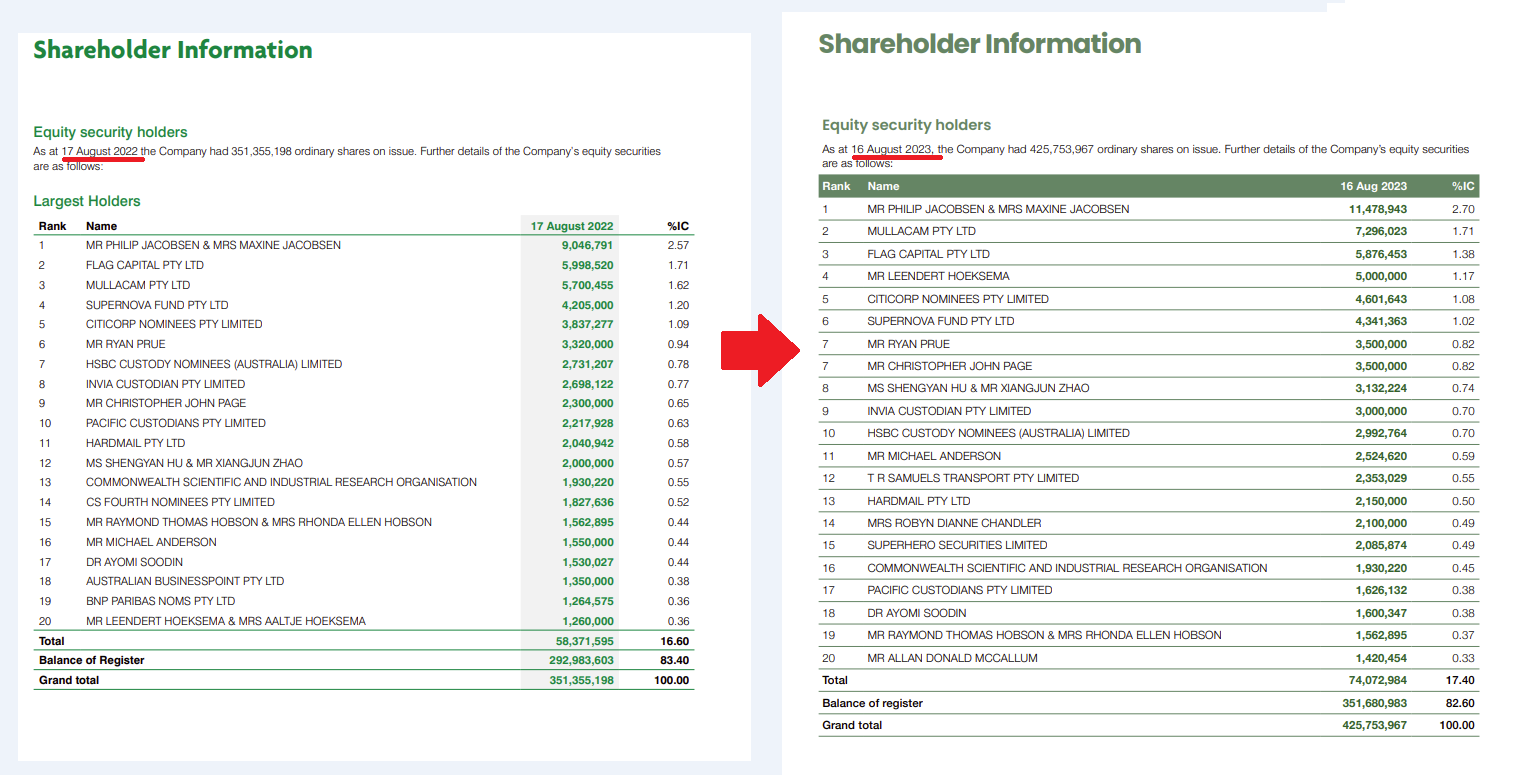Image resolution: width=1519 pixels, height=775 pixels.
Task: Click "SUPERHERO SECURITIES LIMITED"
Action: click(957, 545)
